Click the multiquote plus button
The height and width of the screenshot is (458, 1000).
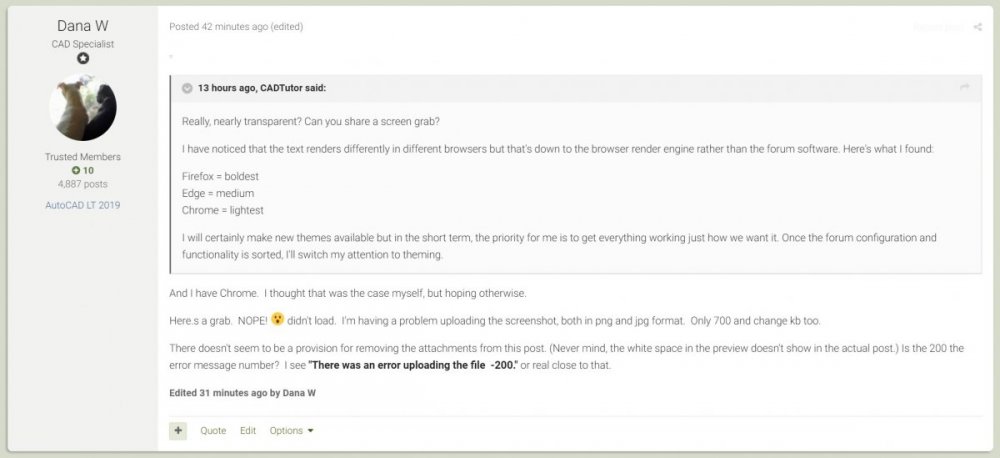[178, 431]
